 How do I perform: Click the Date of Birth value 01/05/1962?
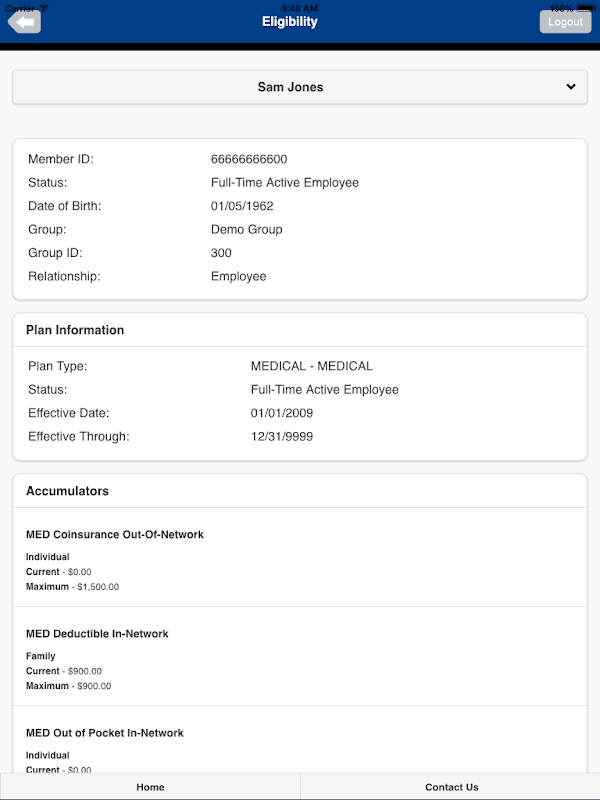[242, 206]
